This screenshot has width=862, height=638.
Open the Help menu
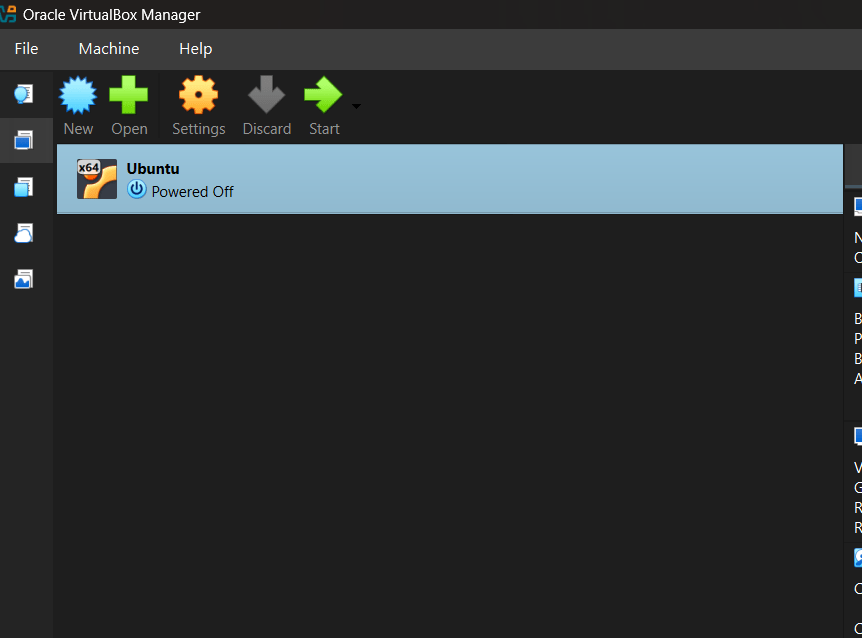[x=195, y=49]
